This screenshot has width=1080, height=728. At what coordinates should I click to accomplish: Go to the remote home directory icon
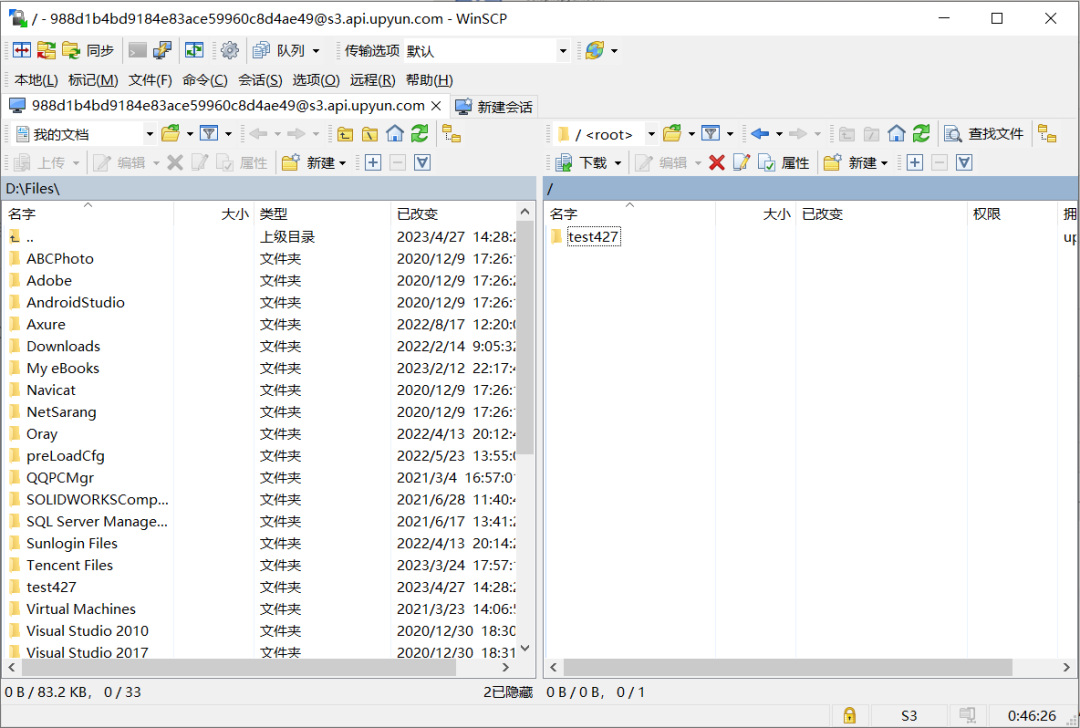tap(896, 134)
